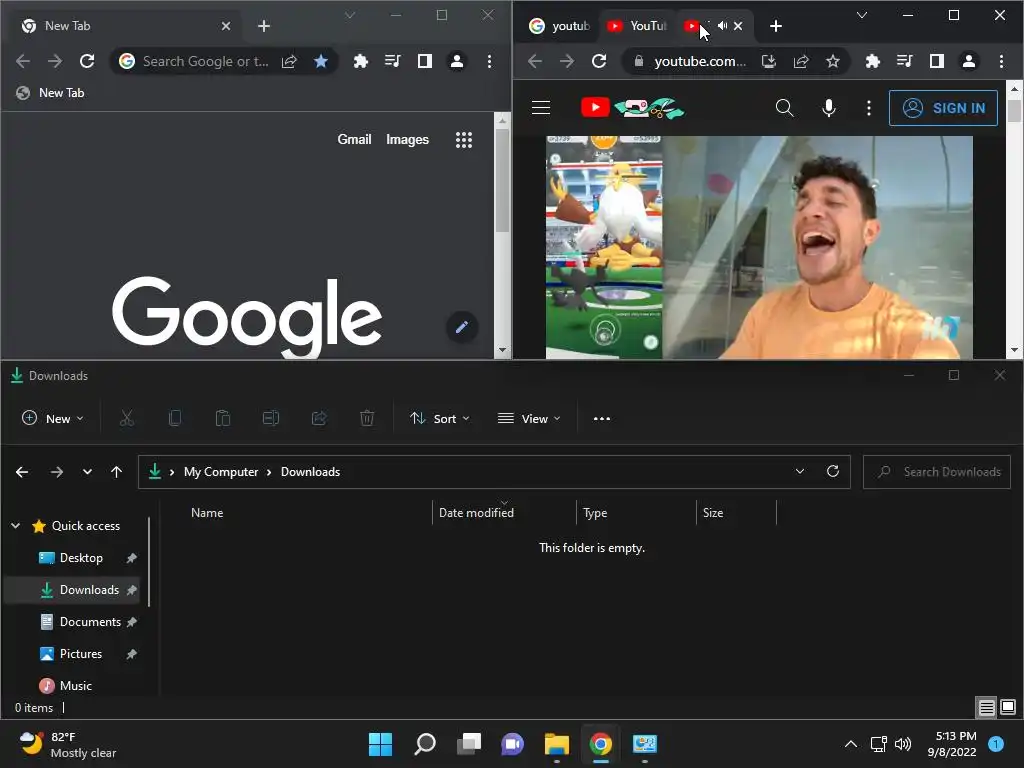1024x768 pixels.
Task: Reload the YouTube page
Action: [599, 61]
